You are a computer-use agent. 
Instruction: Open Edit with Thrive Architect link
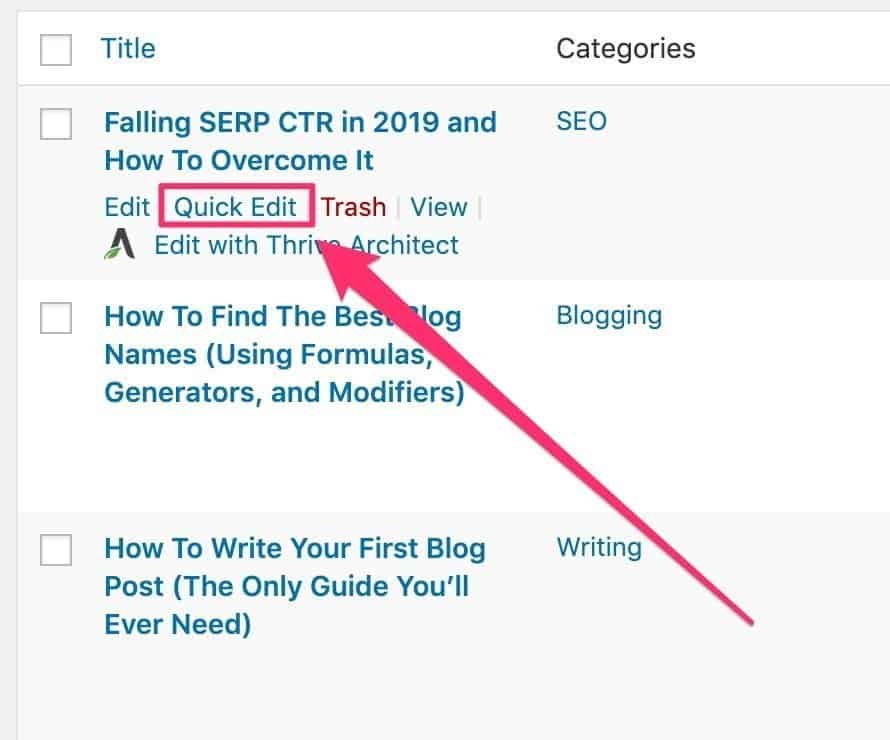(306, 244)
